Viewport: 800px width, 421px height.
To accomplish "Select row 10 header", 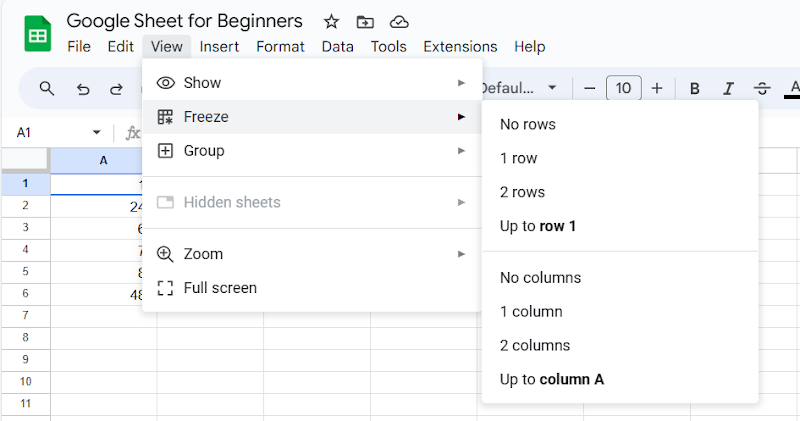I will point(26,382).
